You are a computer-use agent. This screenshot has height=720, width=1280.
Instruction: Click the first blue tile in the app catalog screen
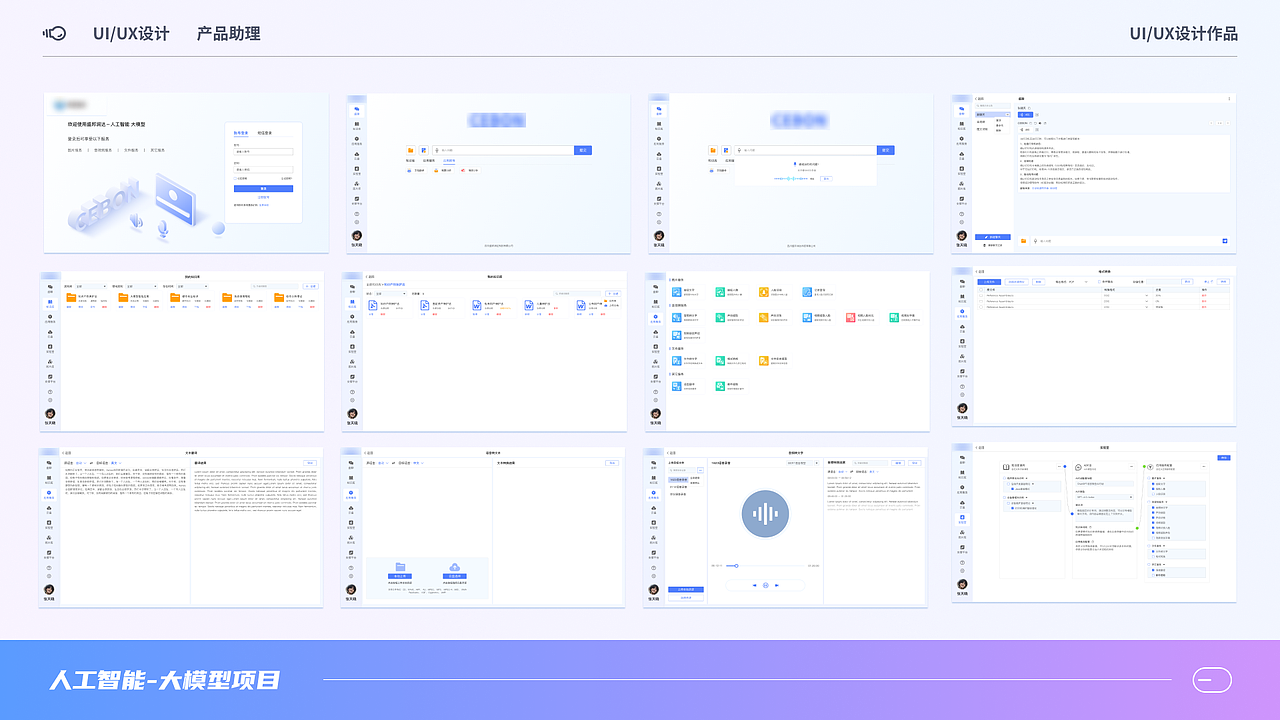(x=677, y=292)
